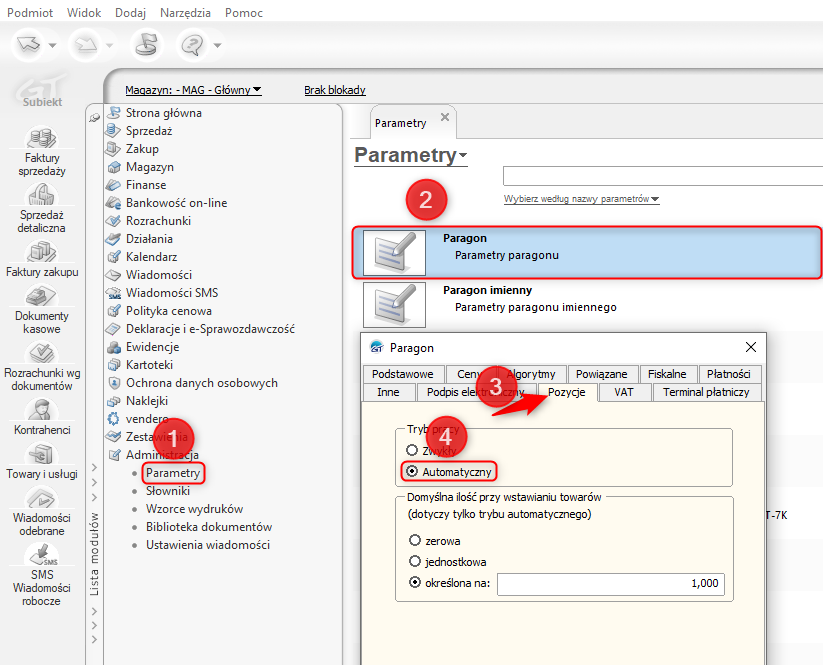823x665 pixels.
Task: Open Rozrachunki wg dokumentów shortcut icon
Action: (41, 353)
